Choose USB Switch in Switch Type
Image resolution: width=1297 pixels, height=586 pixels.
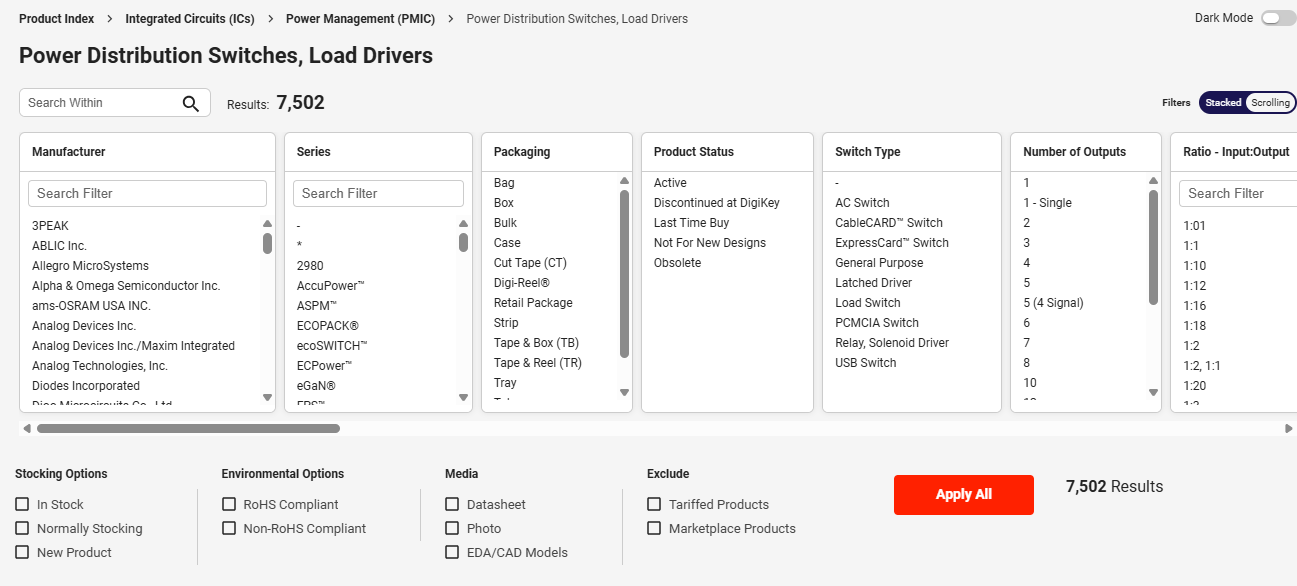click(865, 363)
